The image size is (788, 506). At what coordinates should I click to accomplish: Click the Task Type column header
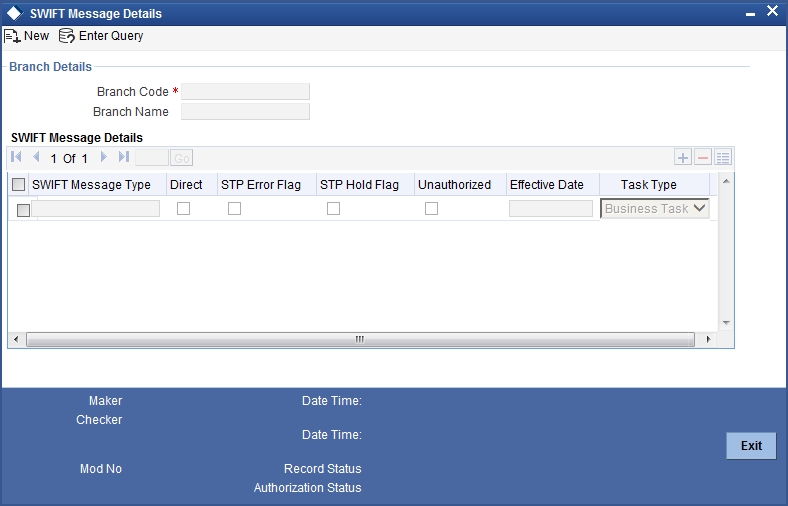click(x=648, y=184)
